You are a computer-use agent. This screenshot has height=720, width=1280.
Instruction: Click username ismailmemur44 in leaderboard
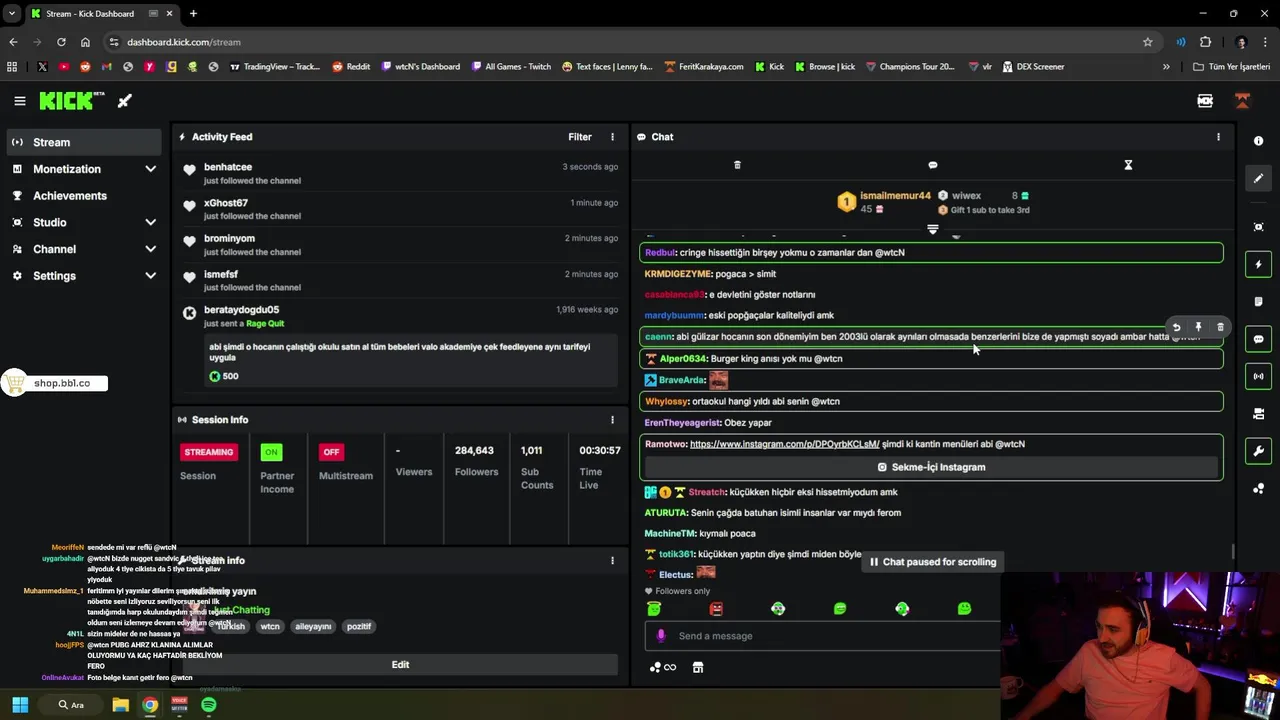[x=895, y=196]
